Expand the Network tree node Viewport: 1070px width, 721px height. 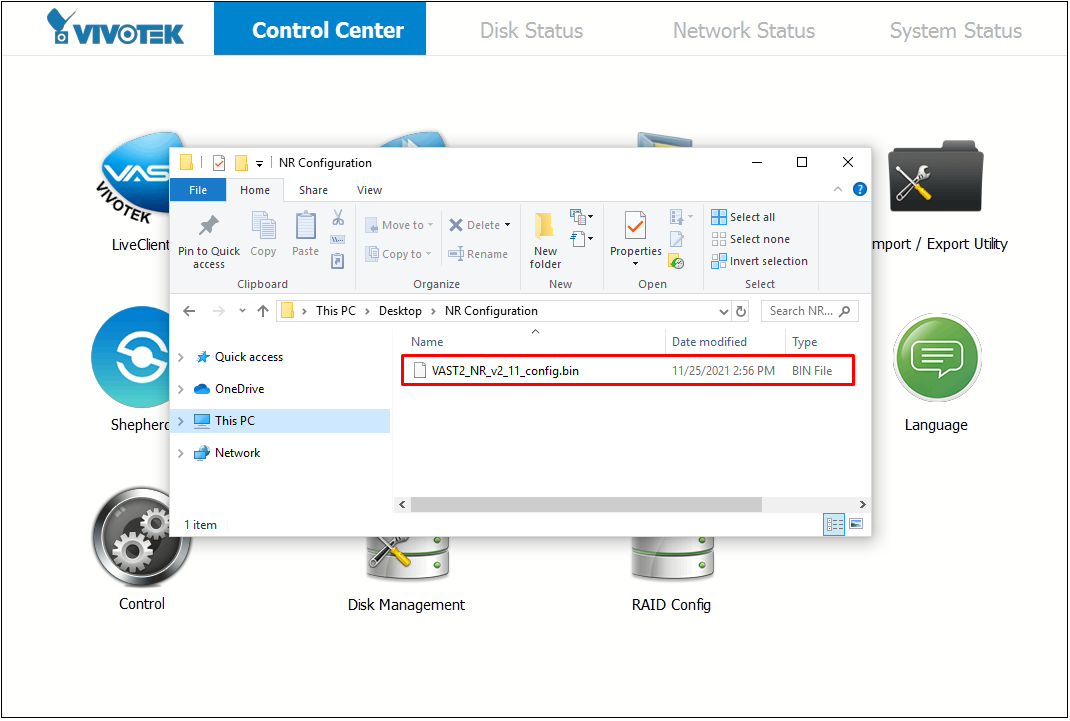pyautogui.click(x=181, y=453)
